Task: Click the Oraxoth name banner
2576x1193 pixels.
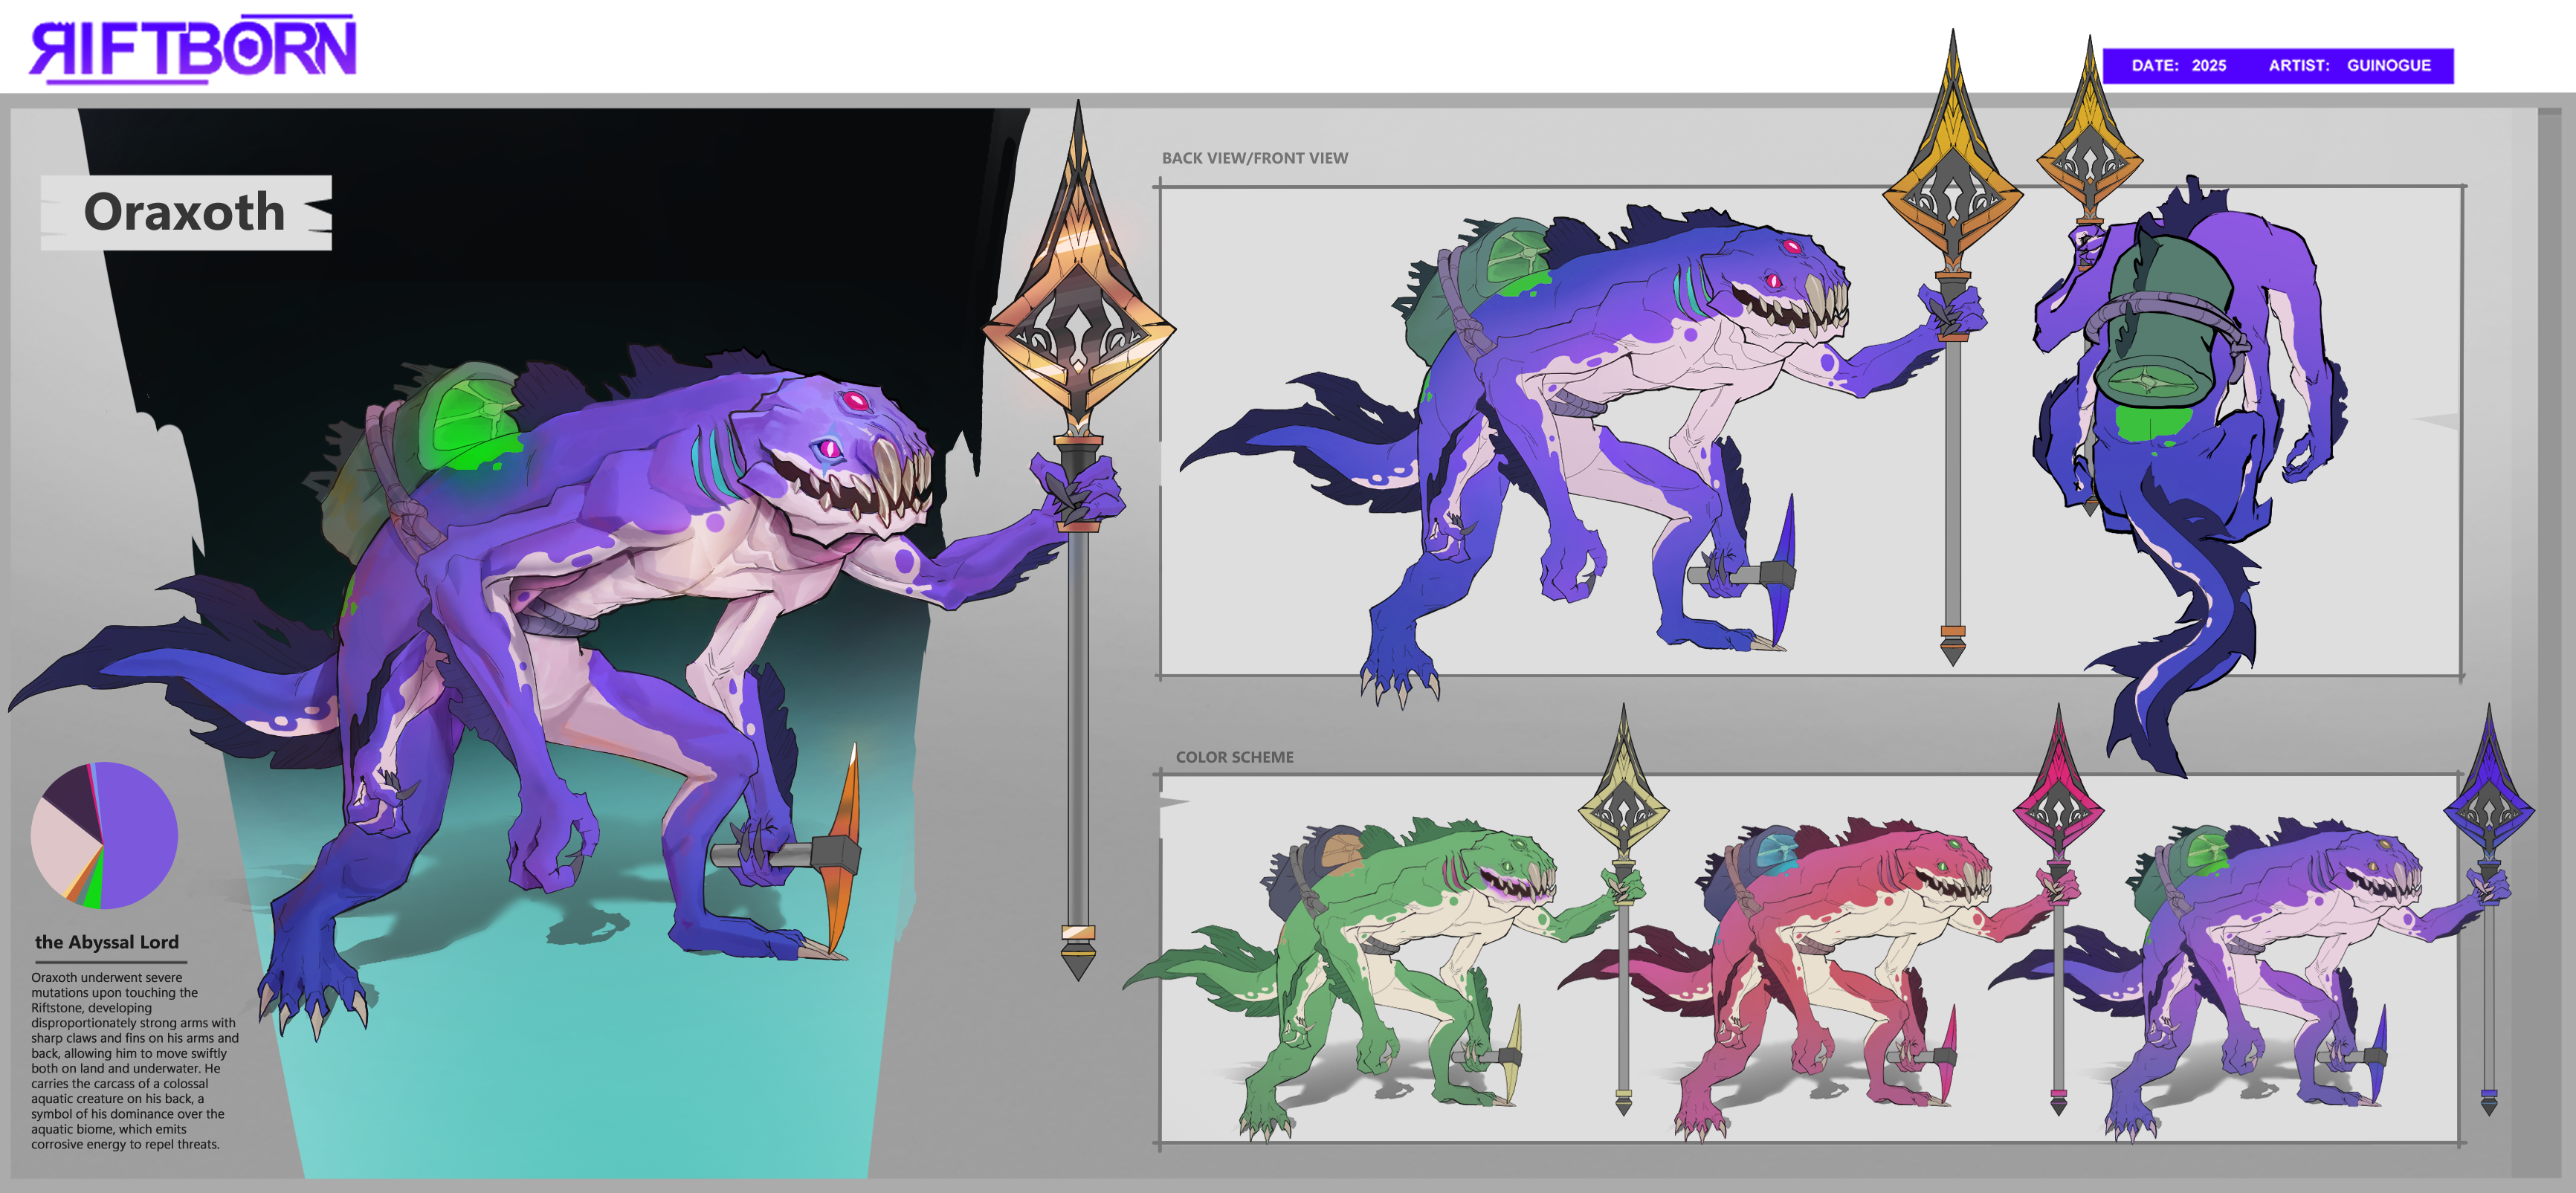Action: [x=185, y=212]
